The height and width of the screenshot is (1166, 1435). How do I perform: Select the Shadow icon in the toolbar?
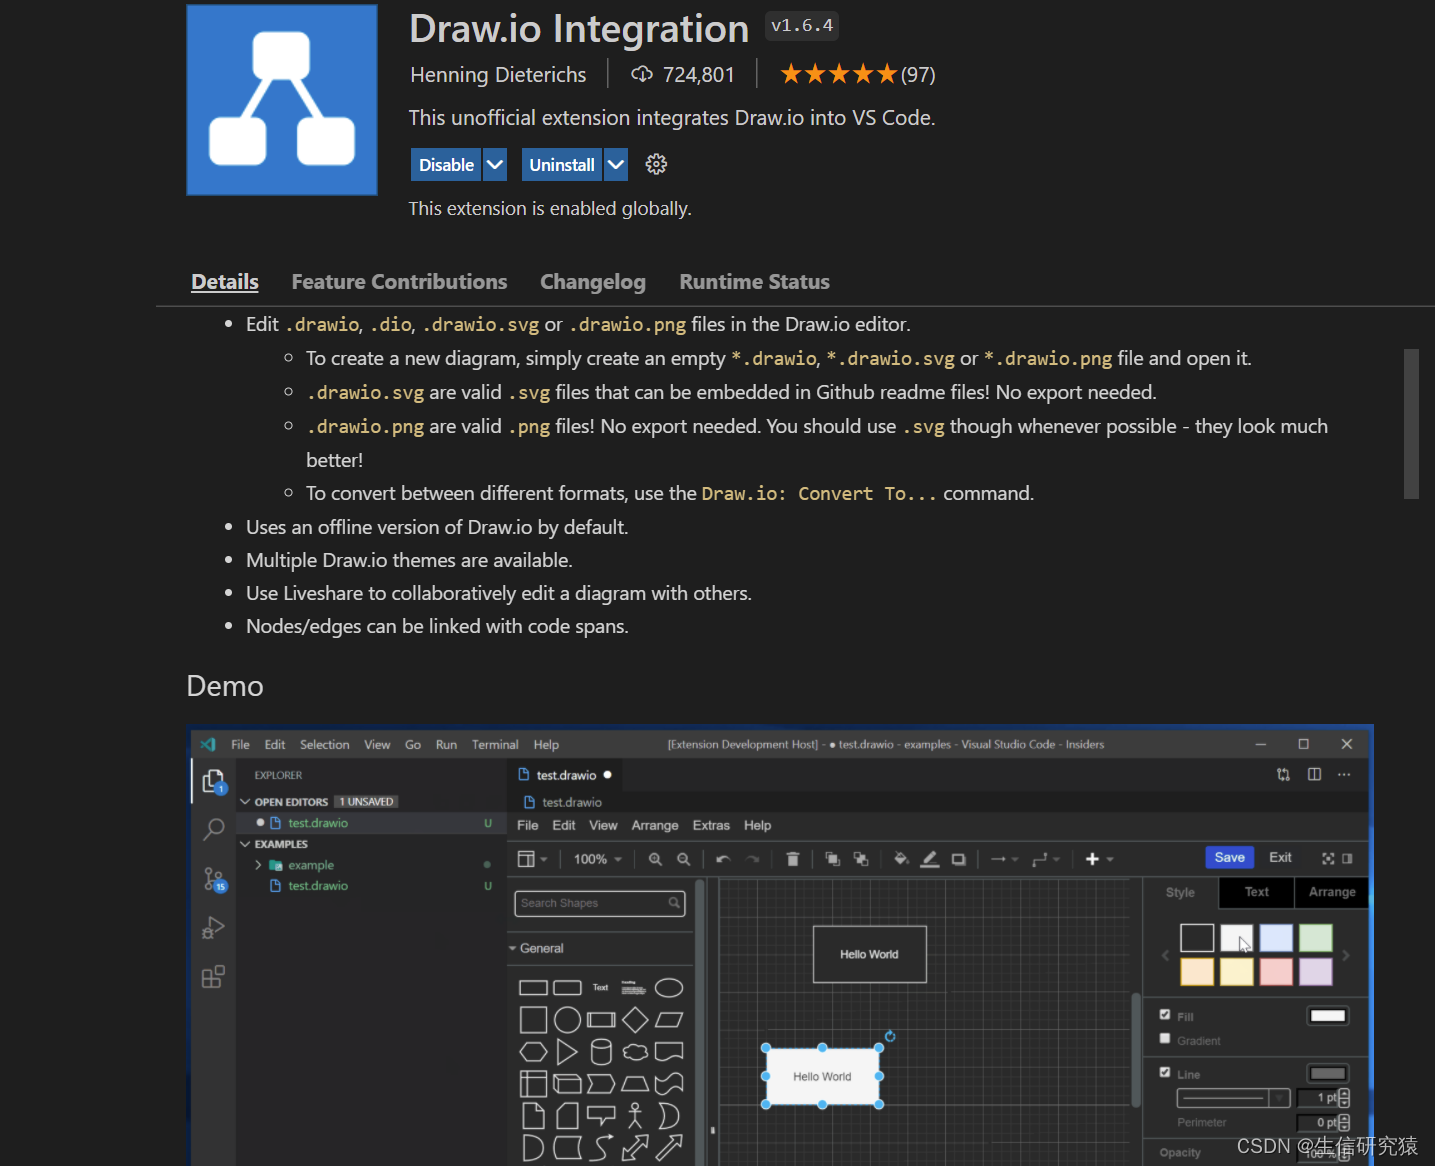(x=958, y=858)
